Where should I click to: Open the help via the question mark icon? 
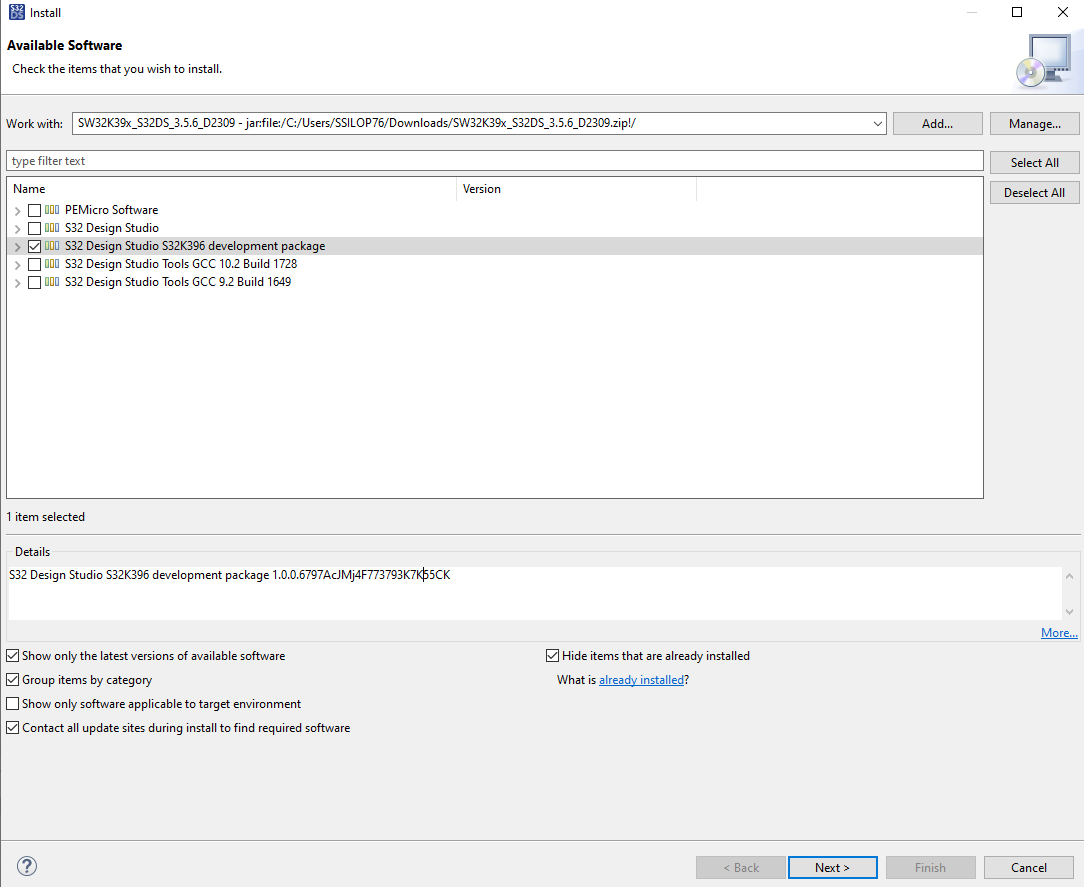pos(26,866)
